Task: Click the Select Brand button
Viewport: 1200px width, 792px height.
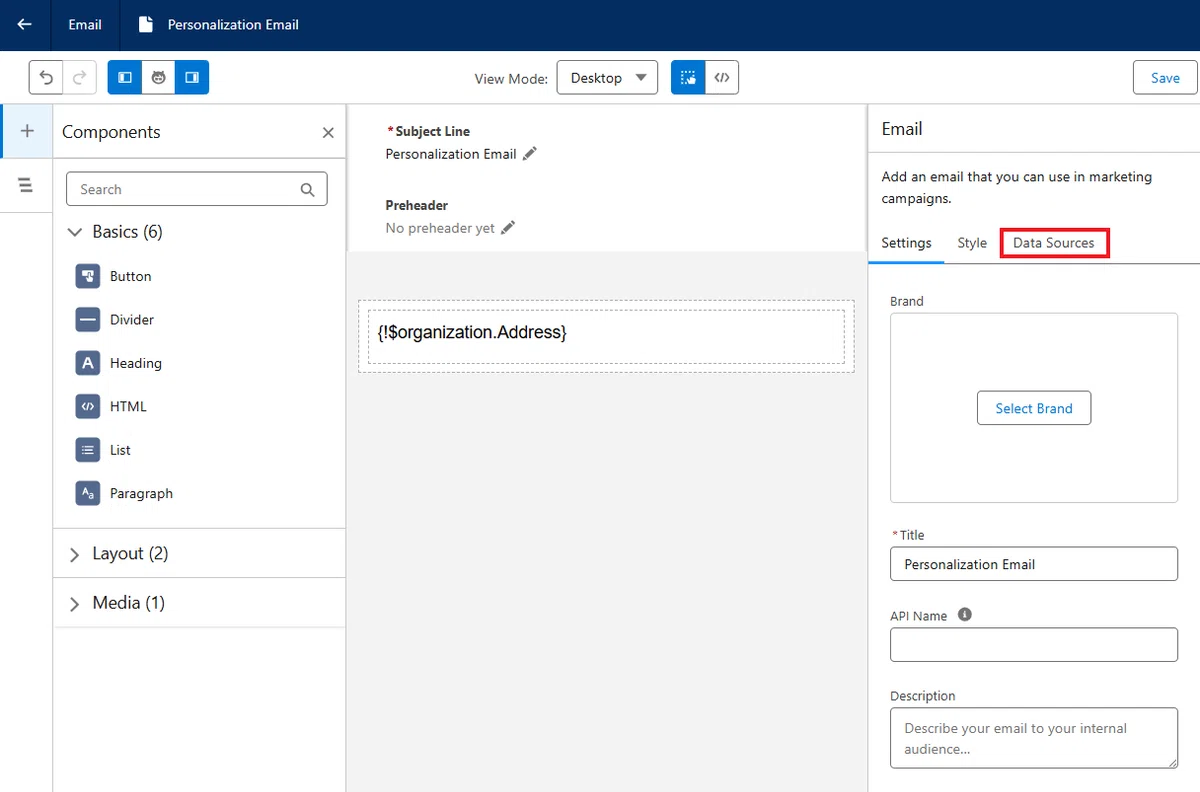Action: pos(1034,408)
